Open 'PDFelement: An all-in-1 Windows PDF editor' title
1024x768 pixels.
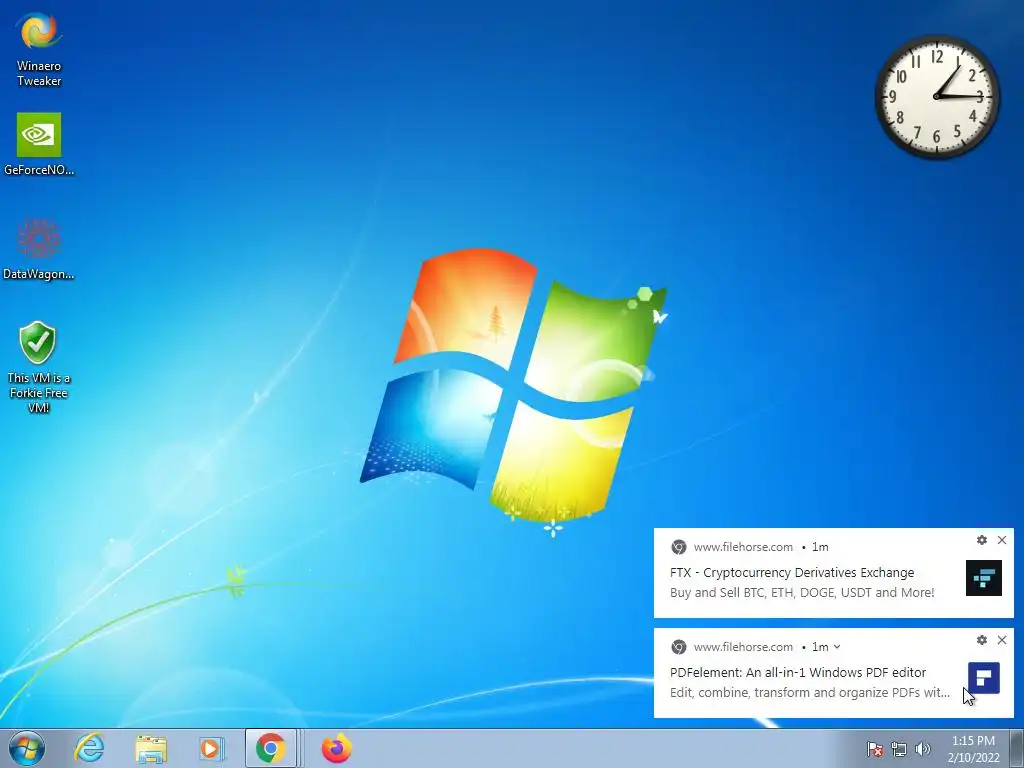(x=798, y=673)
